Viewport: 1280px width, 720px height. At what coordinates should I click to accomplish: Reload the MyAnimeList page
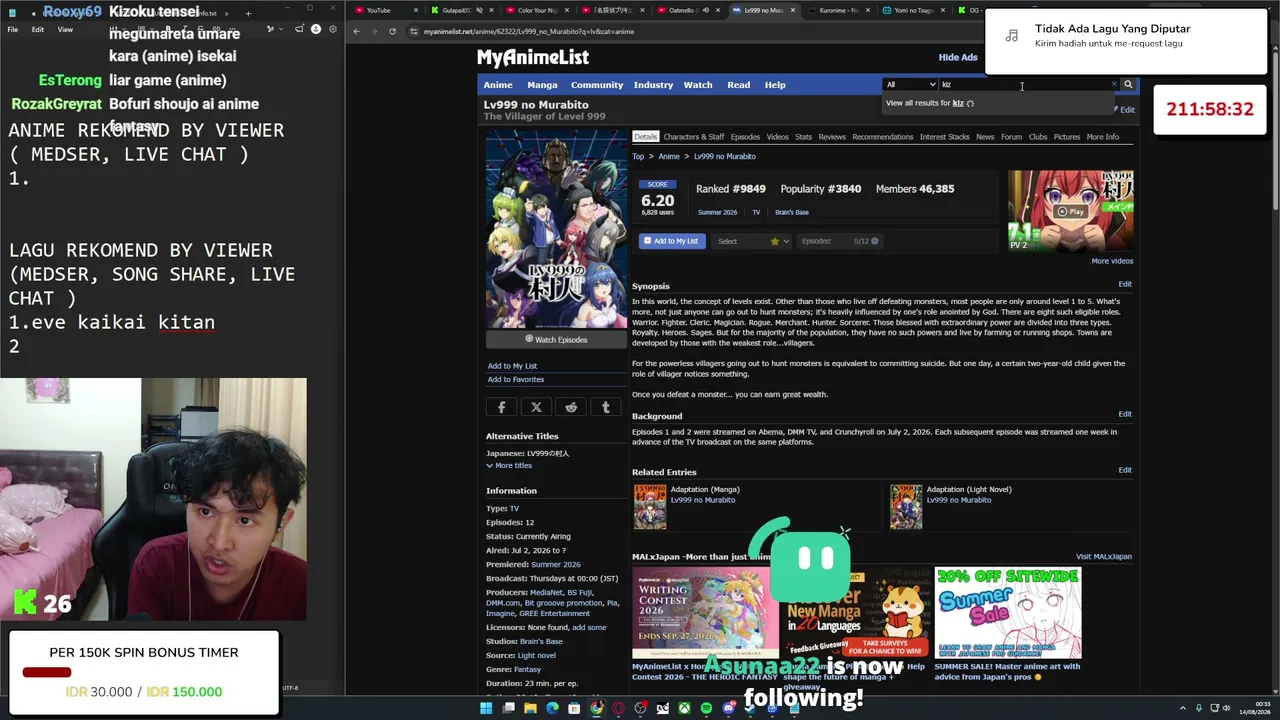click(392, 31)
